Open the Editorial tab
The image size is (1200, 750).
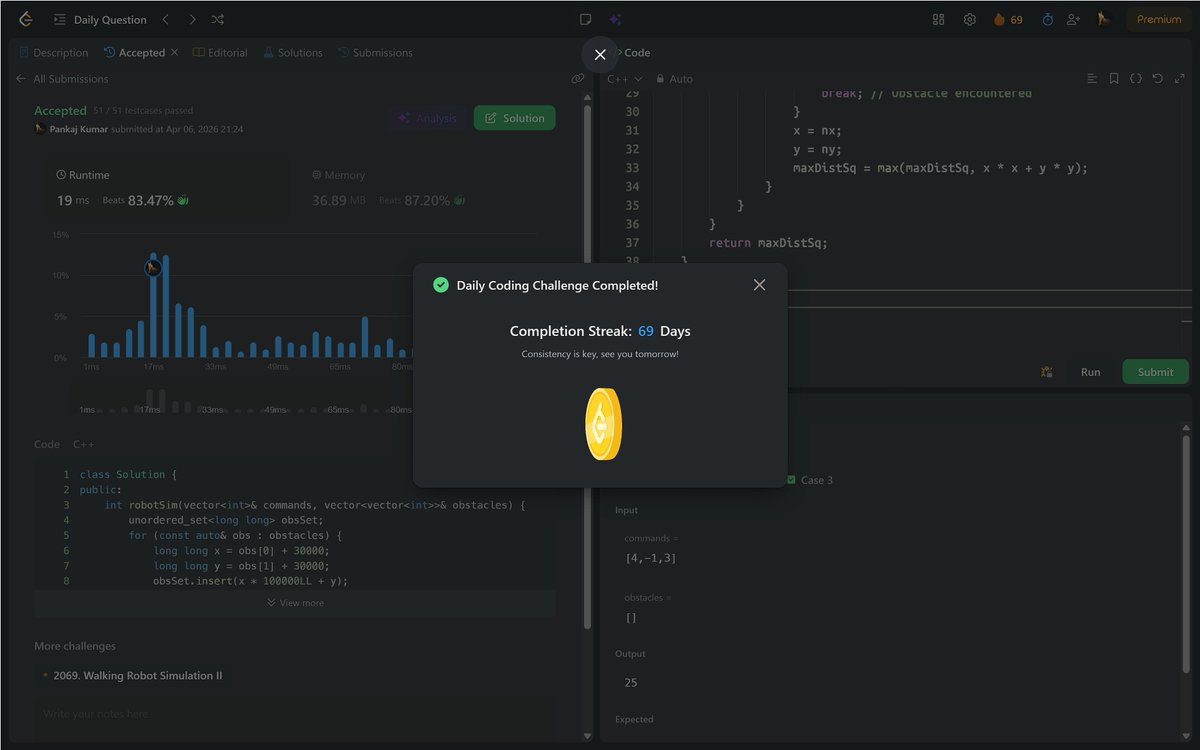tap(220, 53)
